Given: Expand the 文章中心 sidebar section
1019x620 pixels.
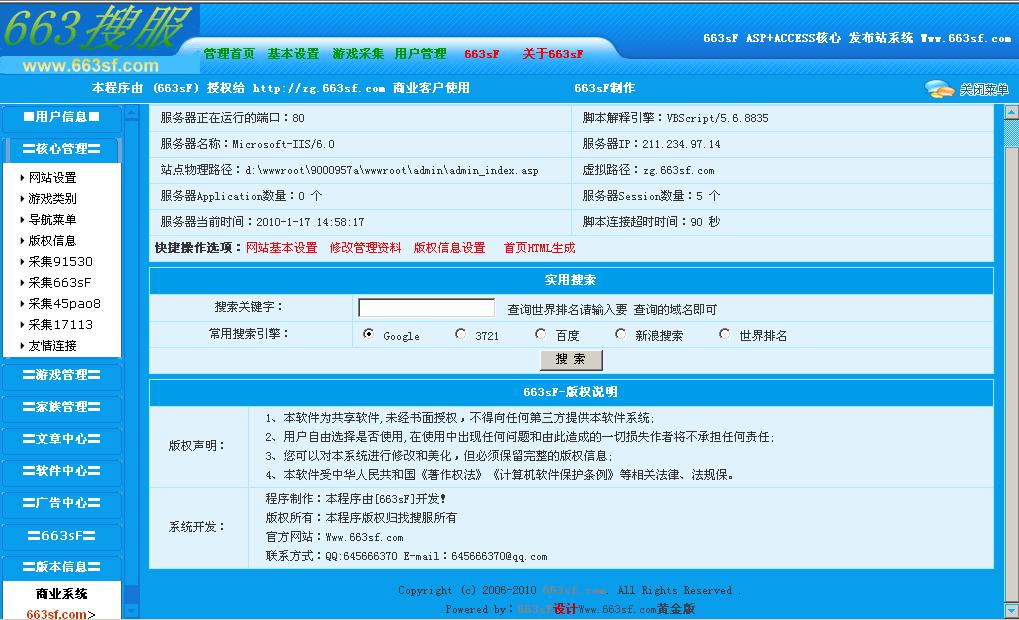Looking at the screenshot, I should click(x=62, y=440).
